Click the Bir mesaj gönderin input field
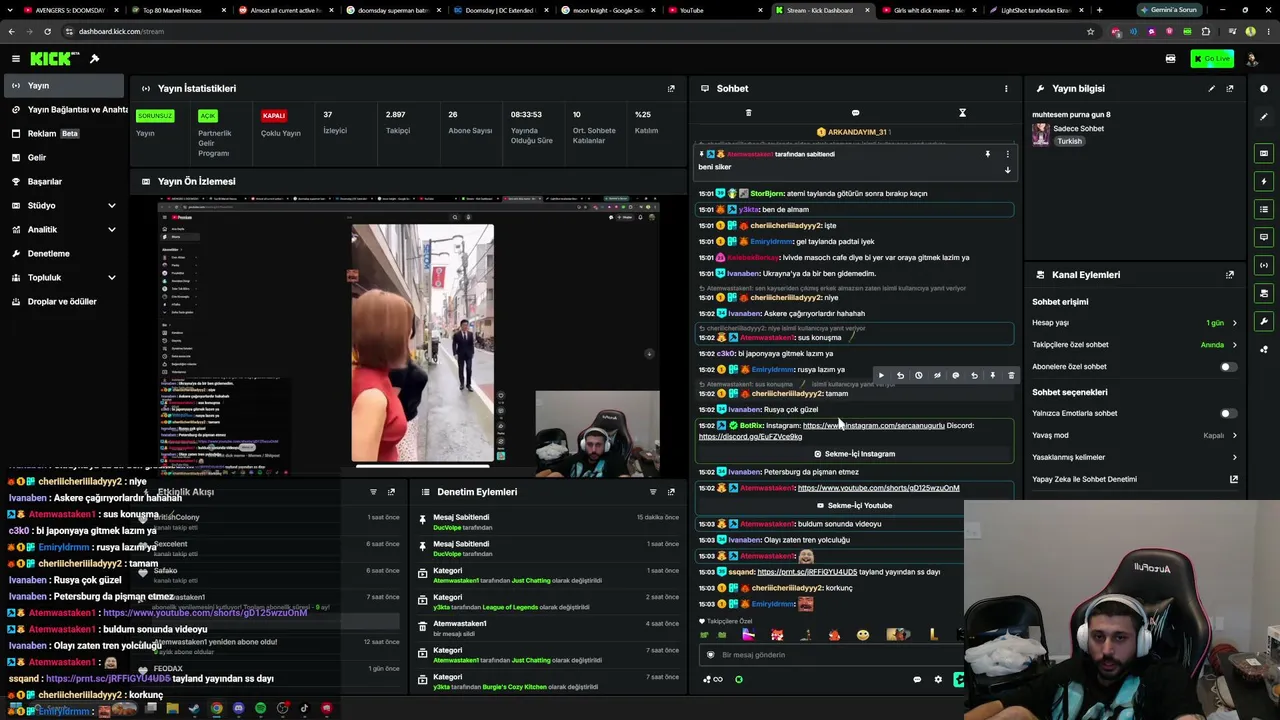 pyautogui.click(x=830, y=655)
